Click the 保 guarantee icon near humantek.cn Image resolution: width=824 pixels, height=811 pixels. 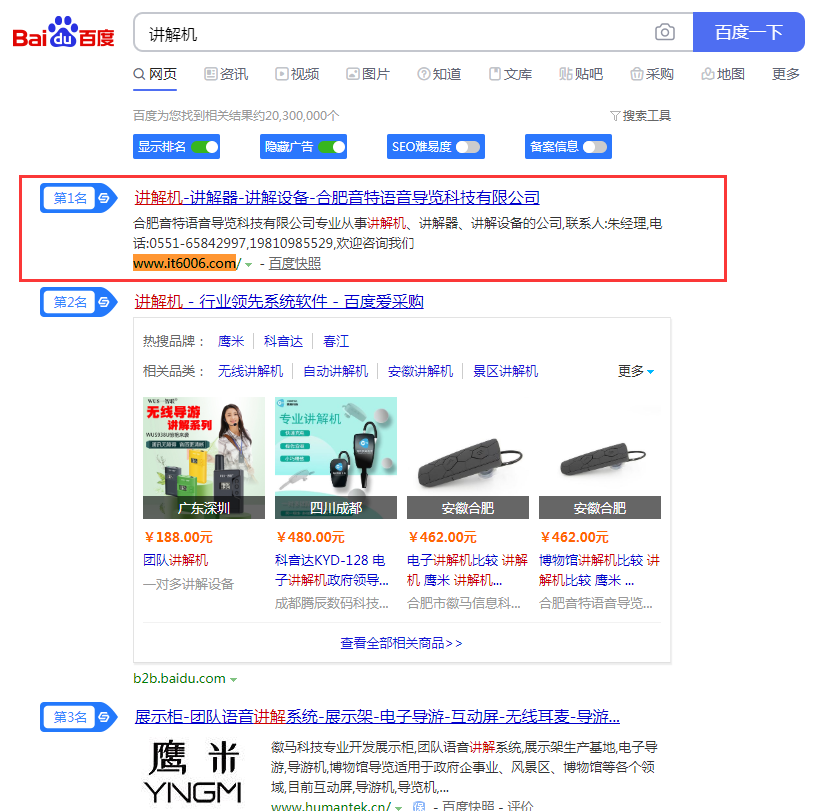[419, 806]
